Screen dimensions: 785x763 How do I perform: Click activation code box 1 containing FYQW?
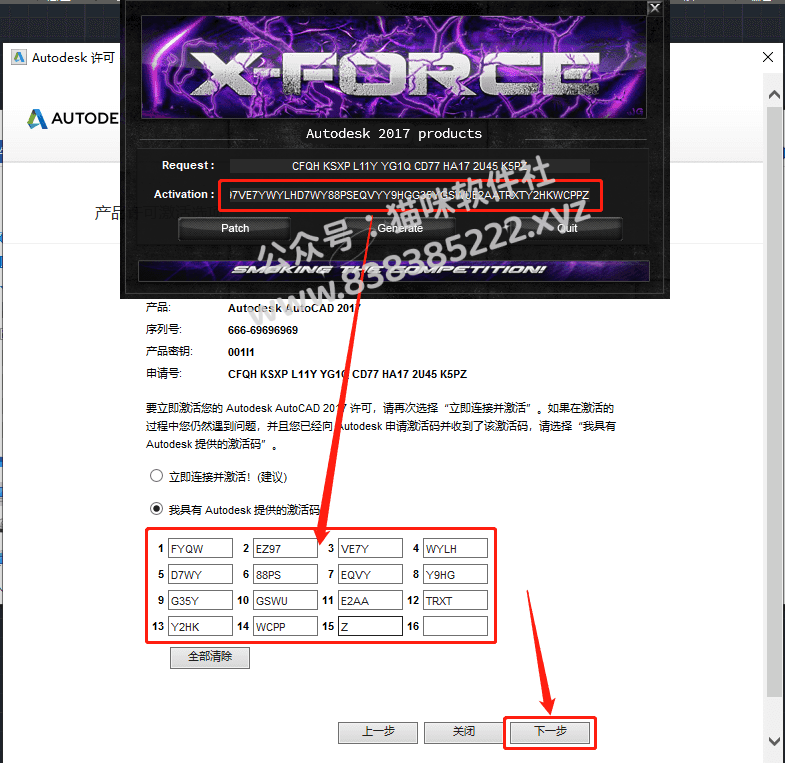(200, 548)
